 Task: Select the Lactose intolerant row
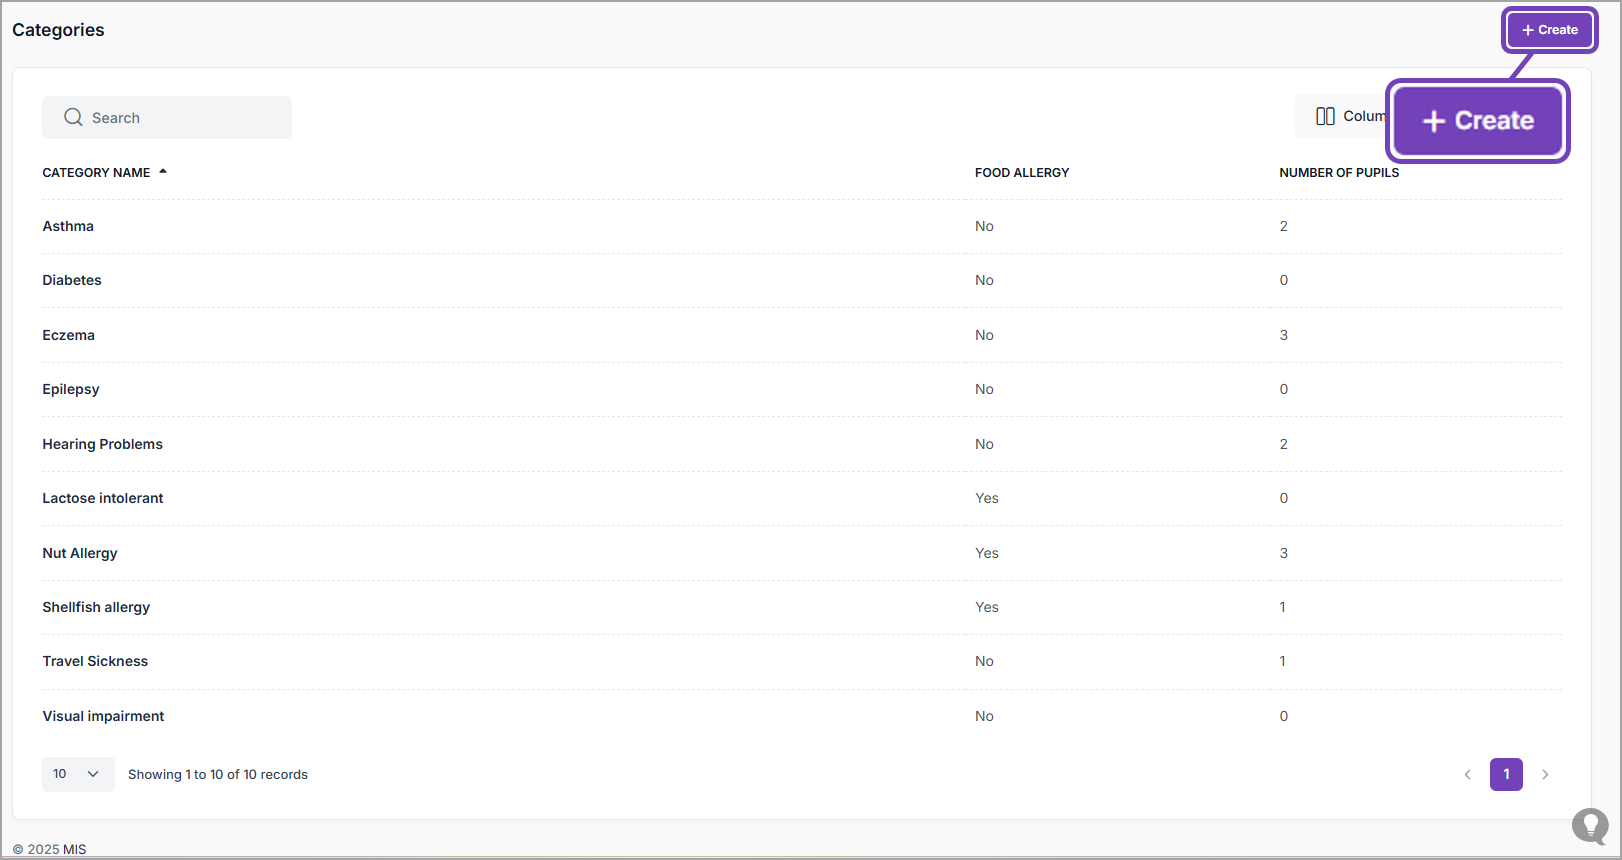[102, 498]
